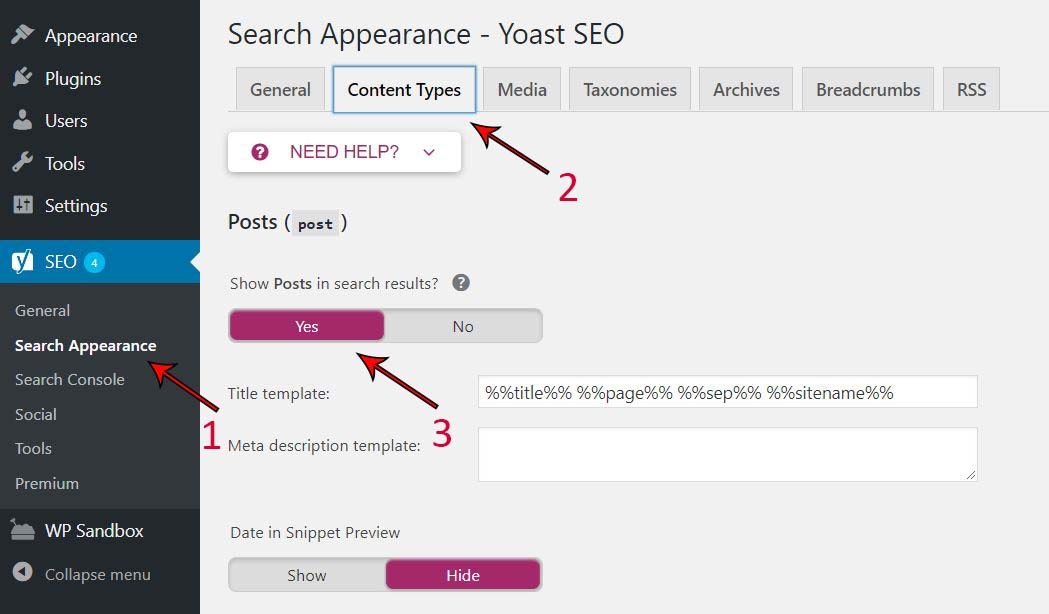Select Show for Date in Snippet Preview

(x=306, y=575)
